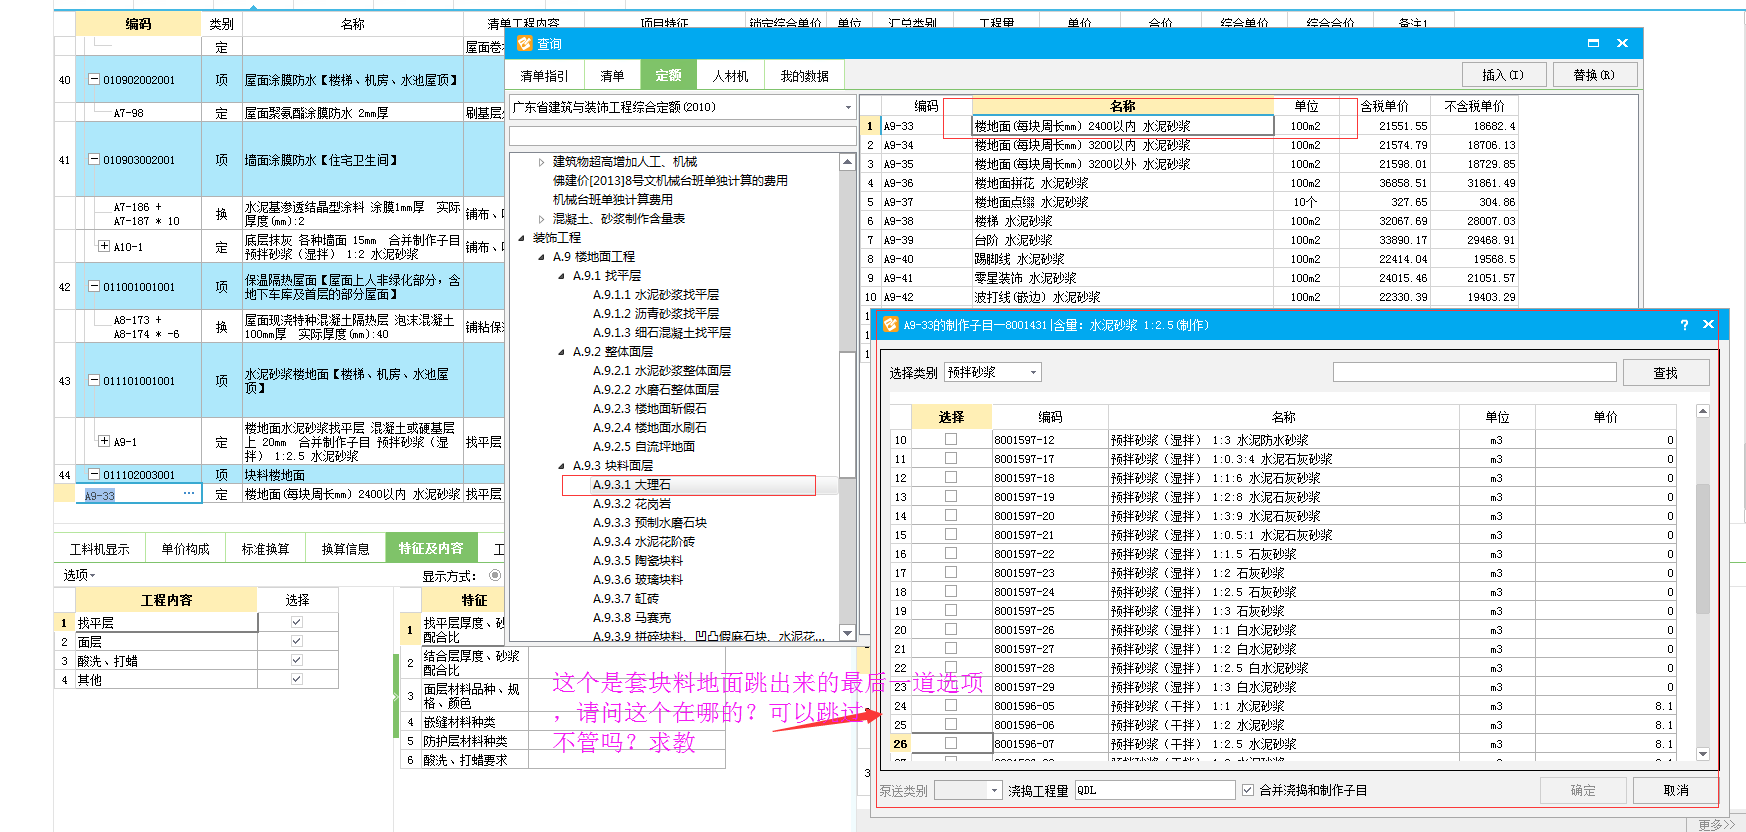Click the 确定 button
The width and height of the screenshot is (1746, 832).
point(1583,790)
